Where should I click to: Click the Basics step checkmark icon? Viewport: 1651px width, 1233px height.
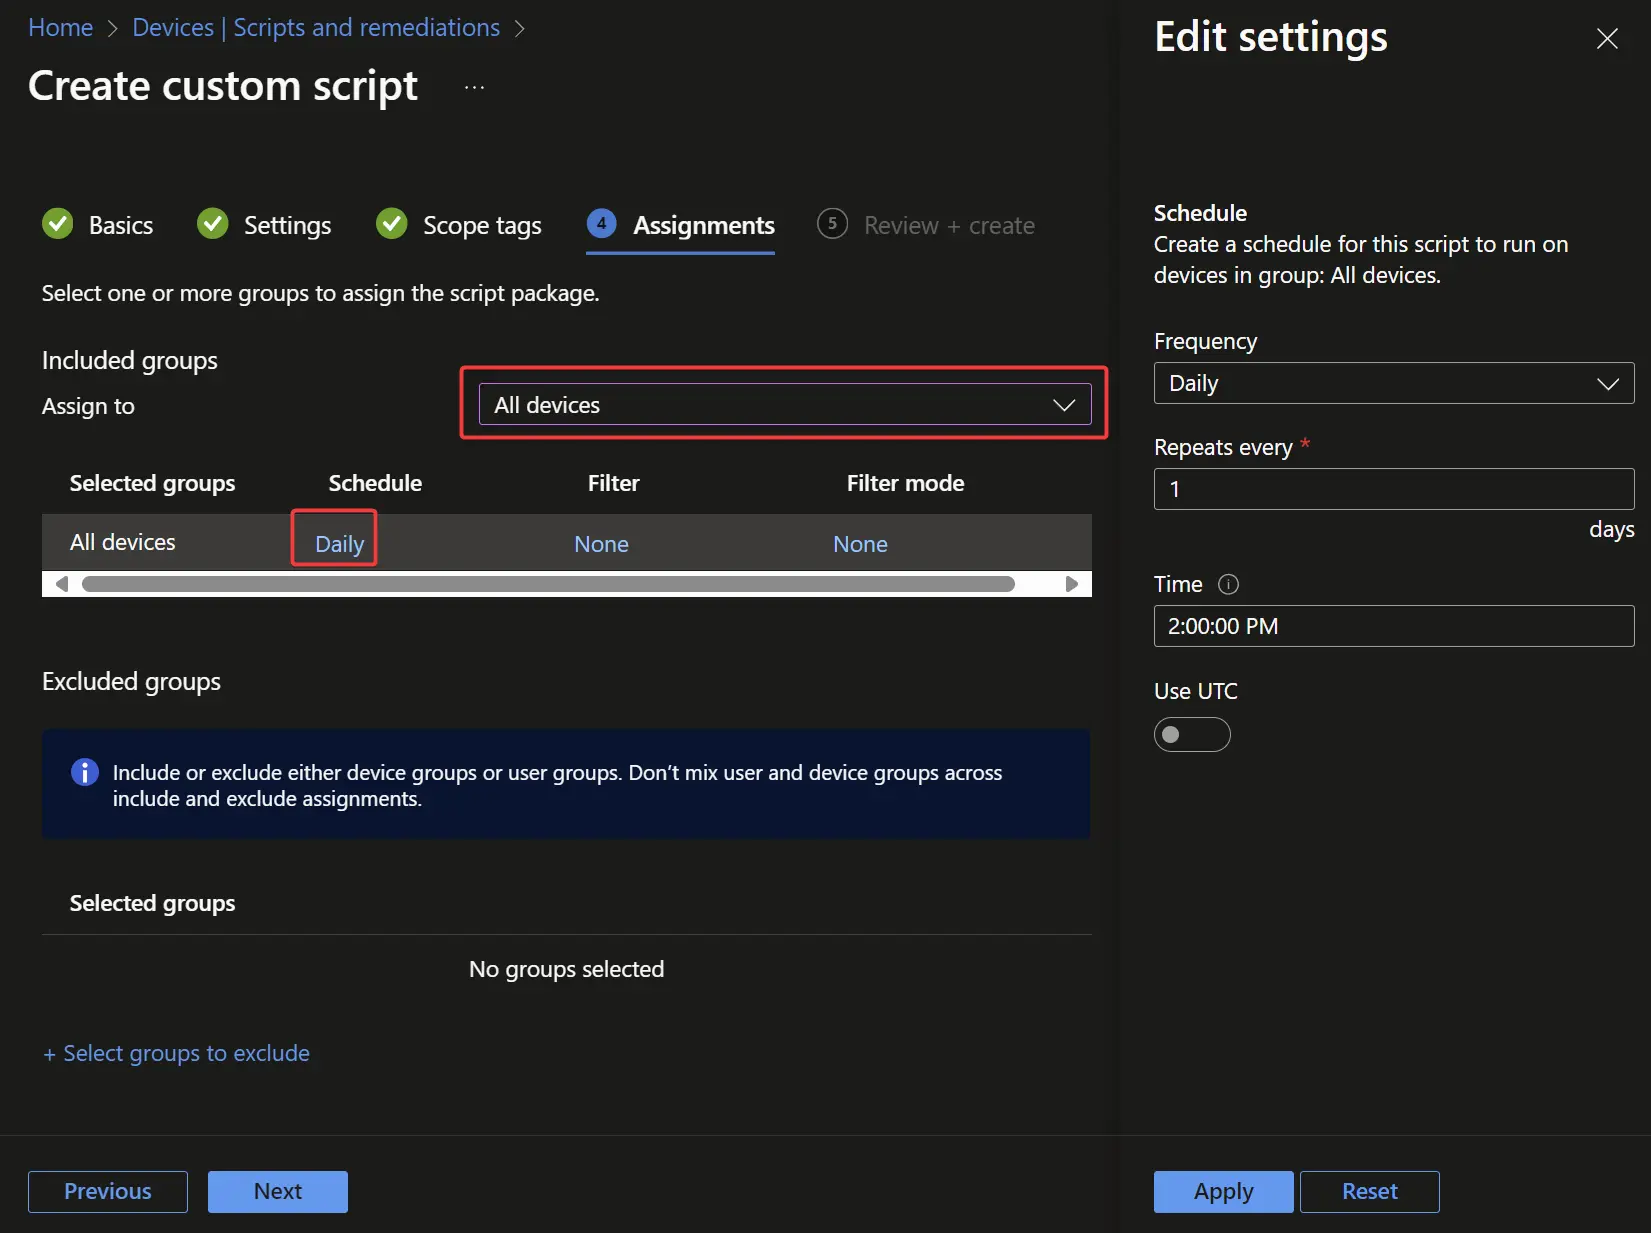click(x=58, y=224)
